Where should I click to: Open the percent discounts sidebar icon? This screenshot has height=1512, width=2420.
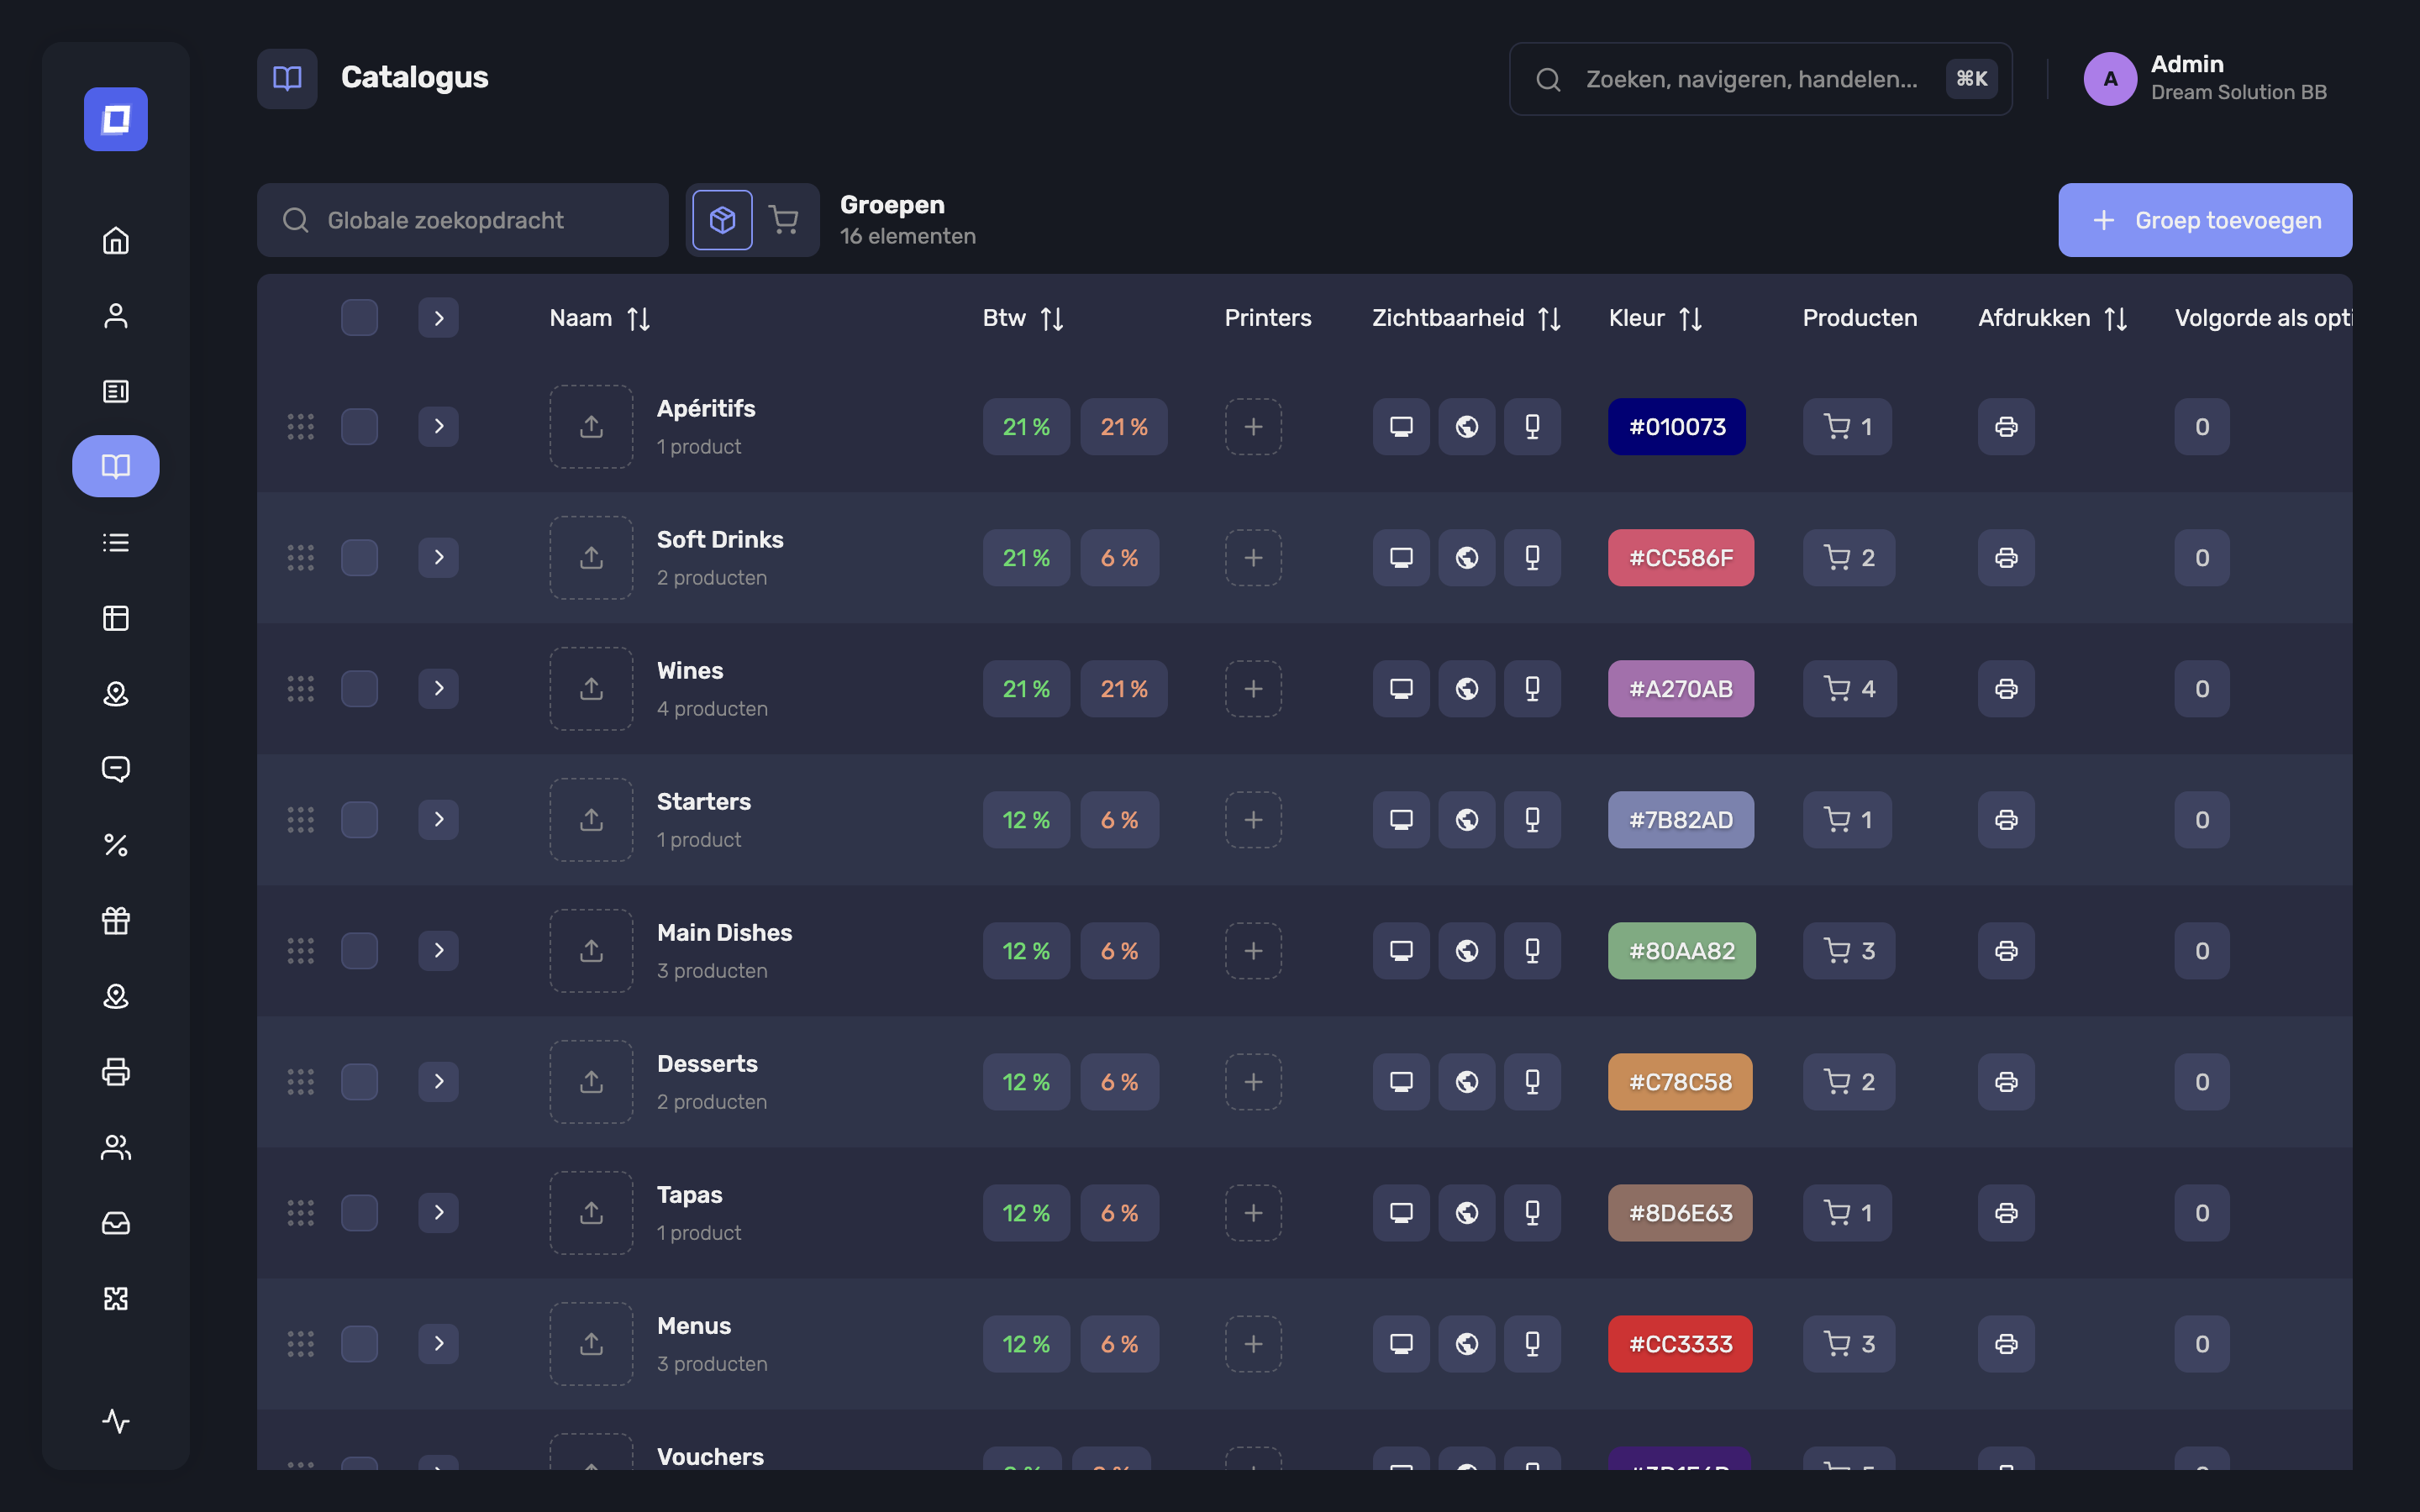pyautogui.click(x=116, y=845)
